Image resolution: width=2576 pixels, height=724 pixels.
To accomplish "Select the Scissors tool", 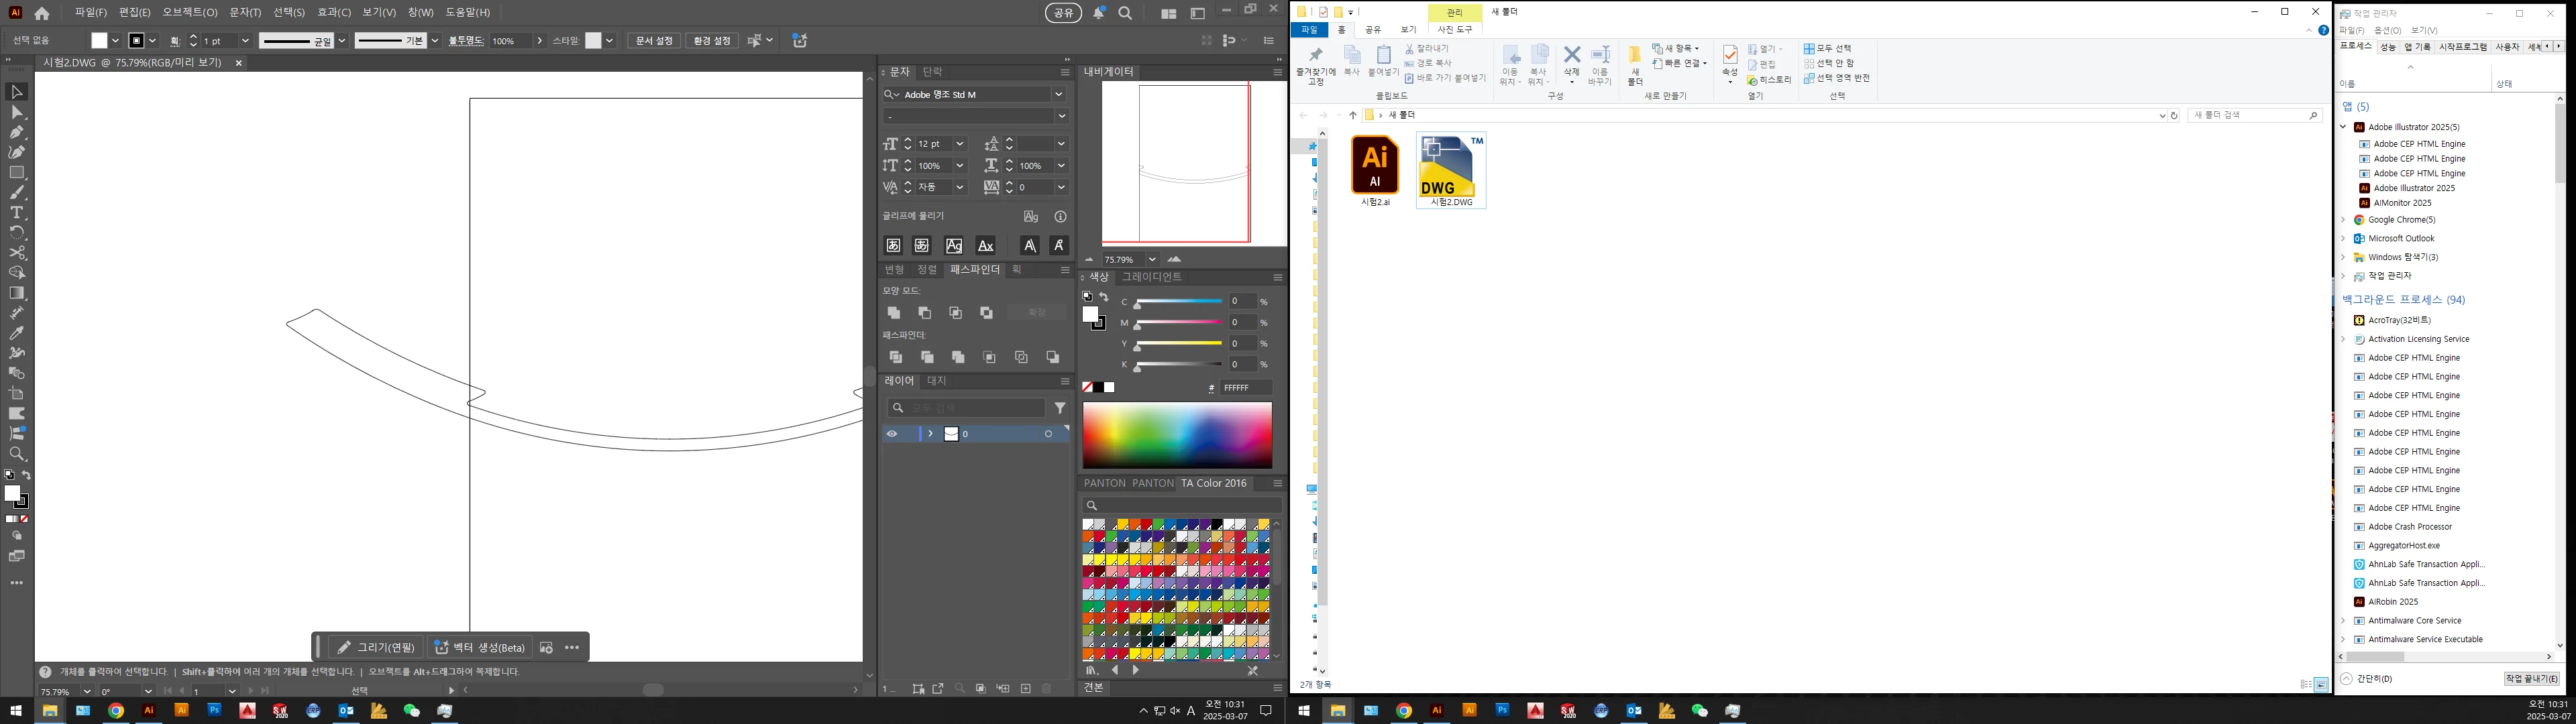I will point(17,253).
